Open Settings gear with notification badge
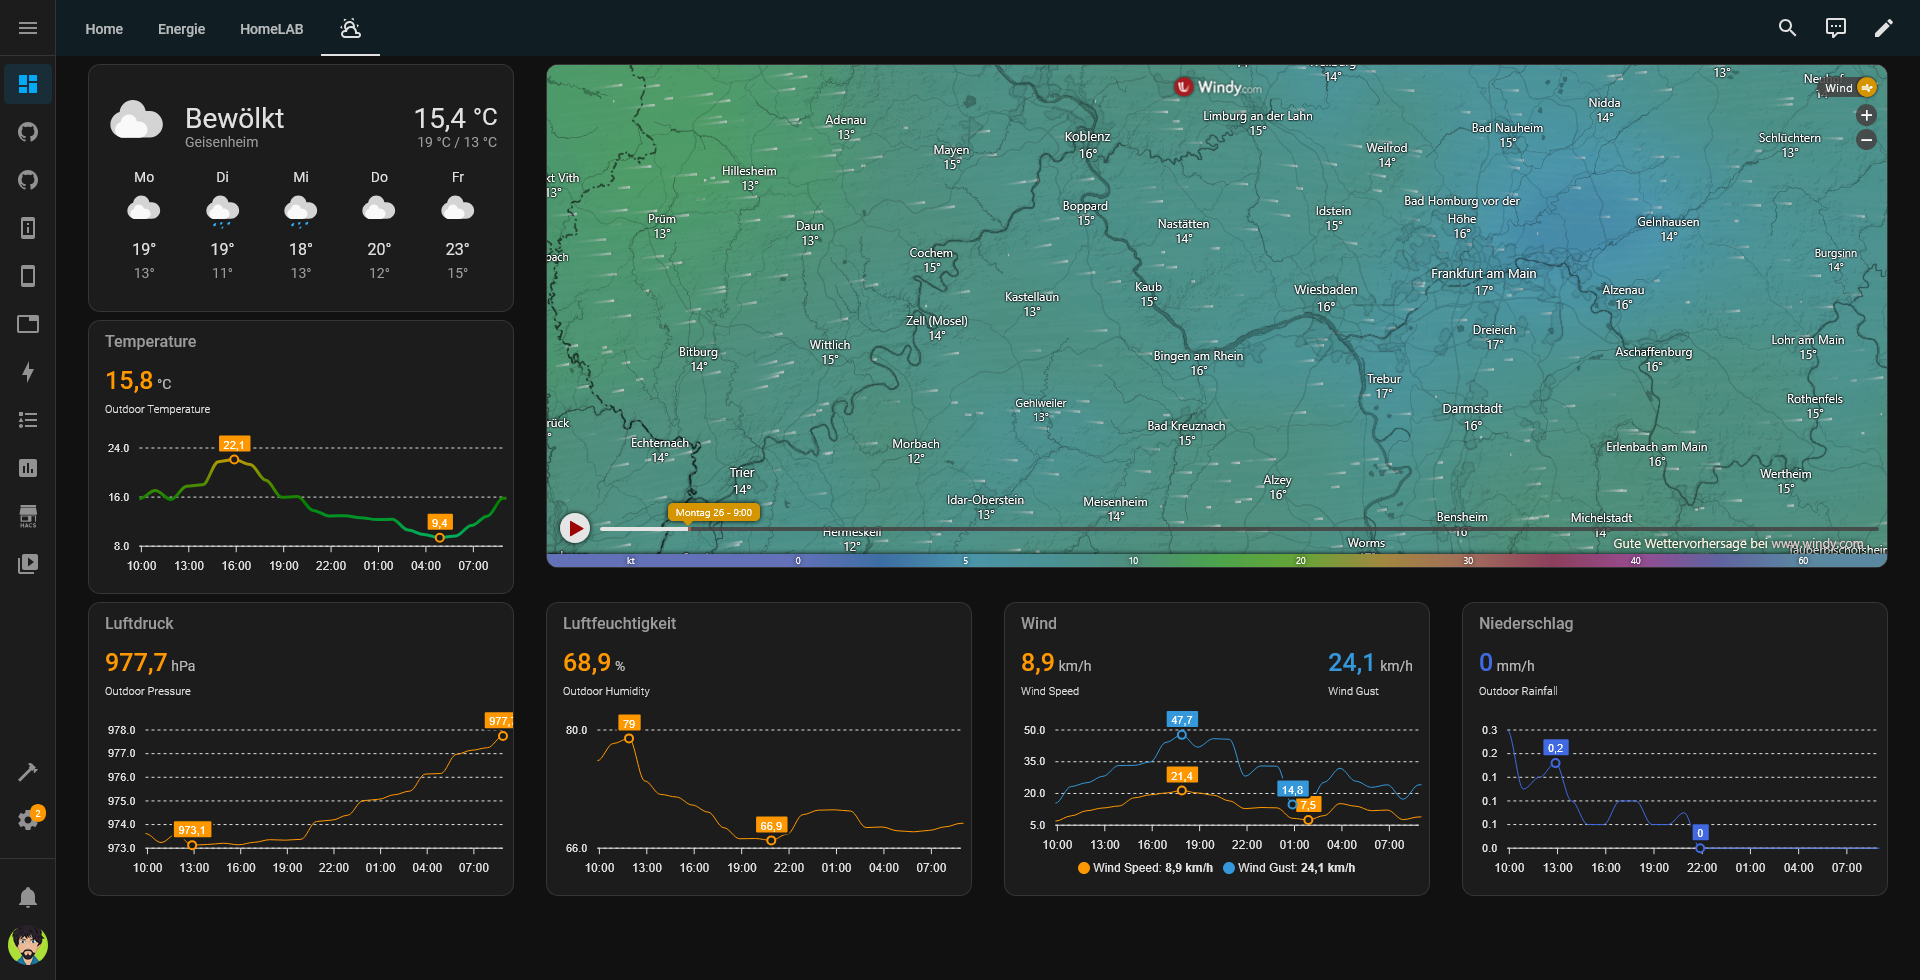 pyautogui.click(x=28, y=820)
